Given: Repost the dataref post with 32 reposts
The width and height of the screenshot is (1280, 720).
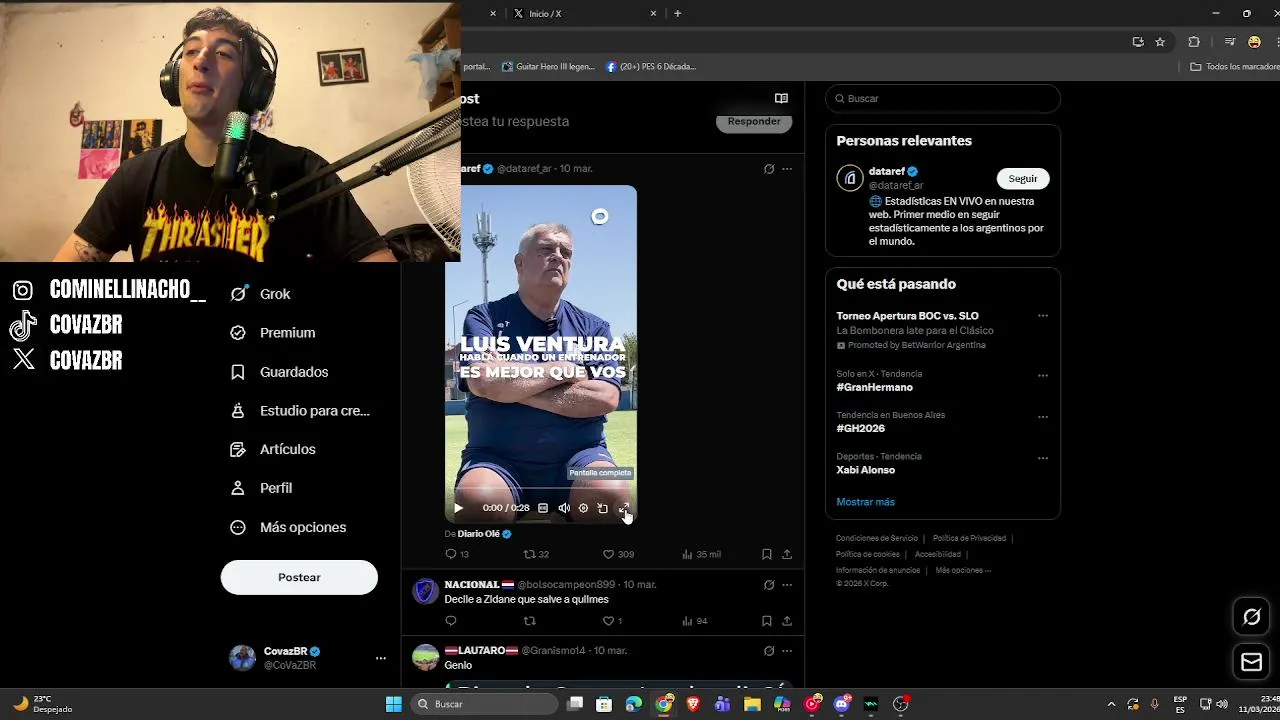Looking at the screenshot, I should [537, 554].
